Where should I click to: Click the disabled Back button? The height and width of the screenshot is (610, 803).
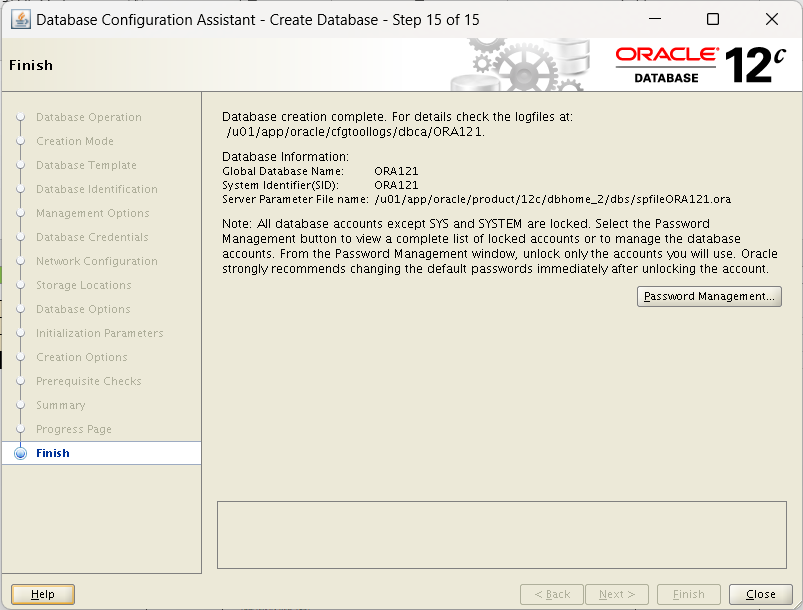552,594
